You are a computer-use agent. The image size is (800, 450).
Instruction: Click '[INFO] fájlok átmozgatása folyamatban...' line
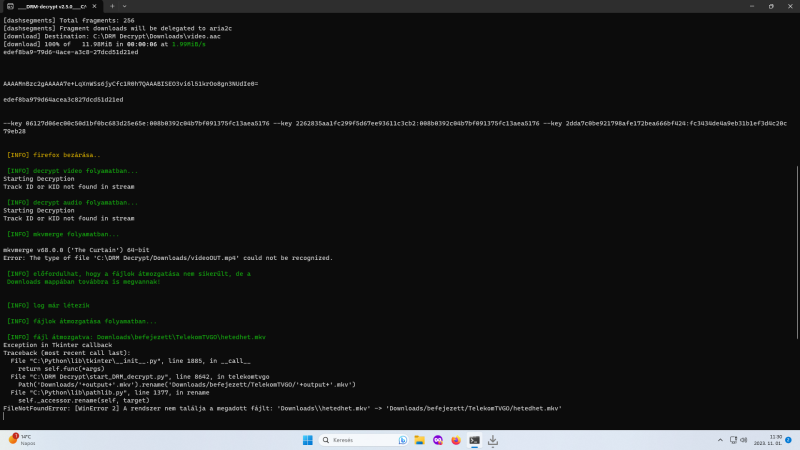(x=82, y=321)
